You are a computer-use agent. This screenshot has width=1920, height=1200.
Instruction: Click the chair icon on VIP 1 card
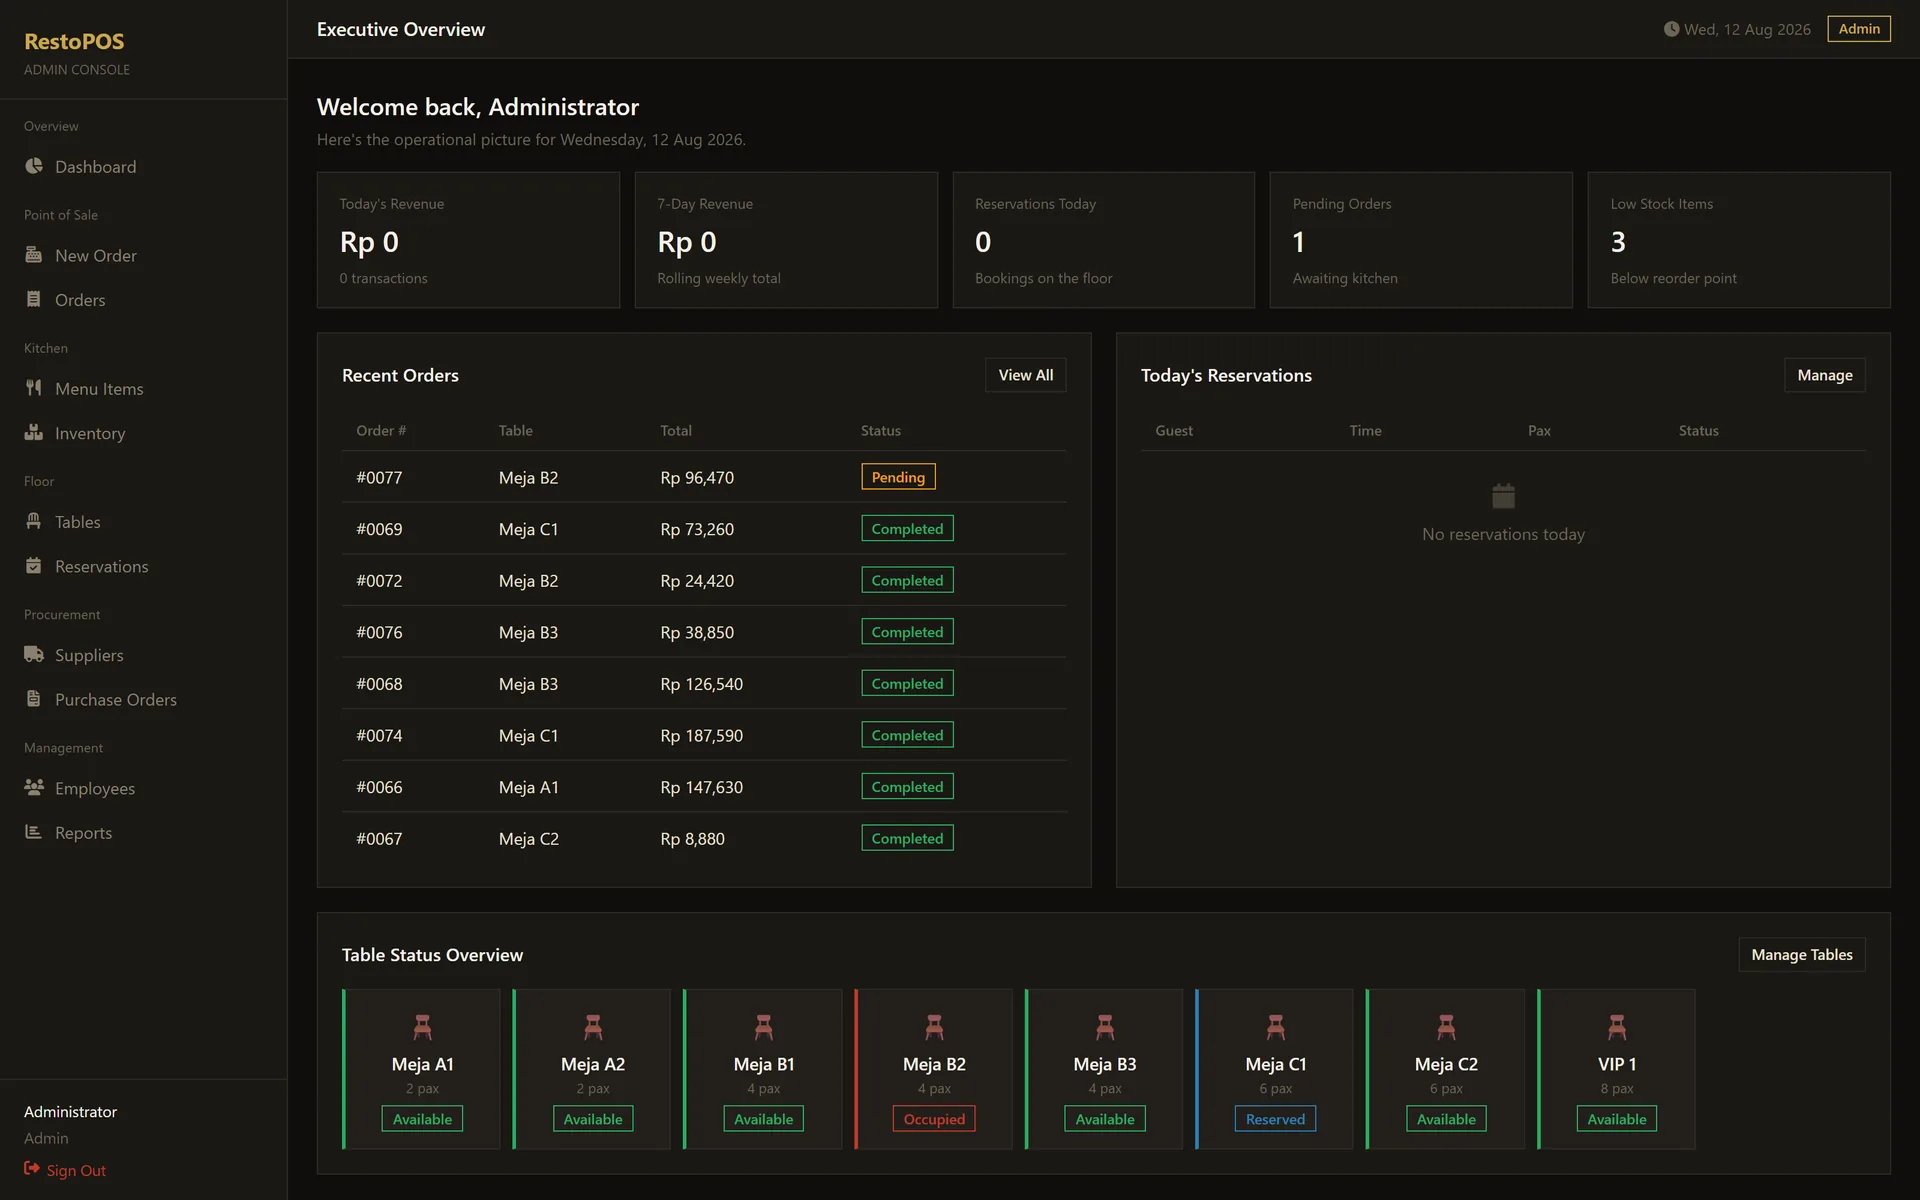1617,1027
